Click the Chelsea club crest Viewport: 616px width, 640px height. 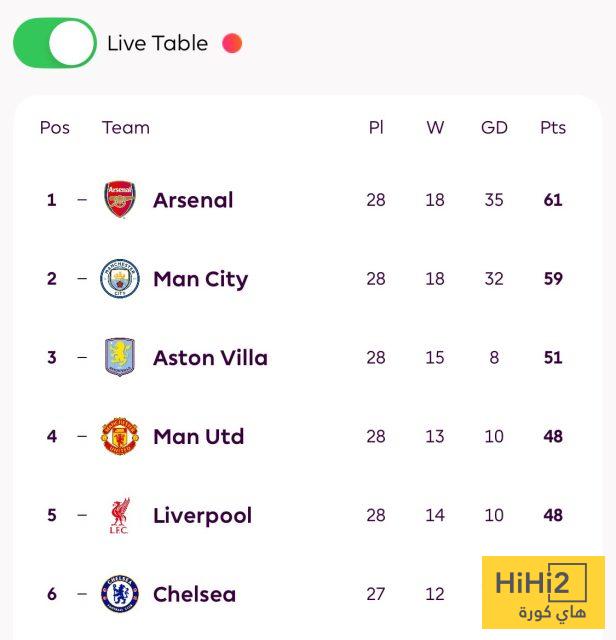coord(120,594)
